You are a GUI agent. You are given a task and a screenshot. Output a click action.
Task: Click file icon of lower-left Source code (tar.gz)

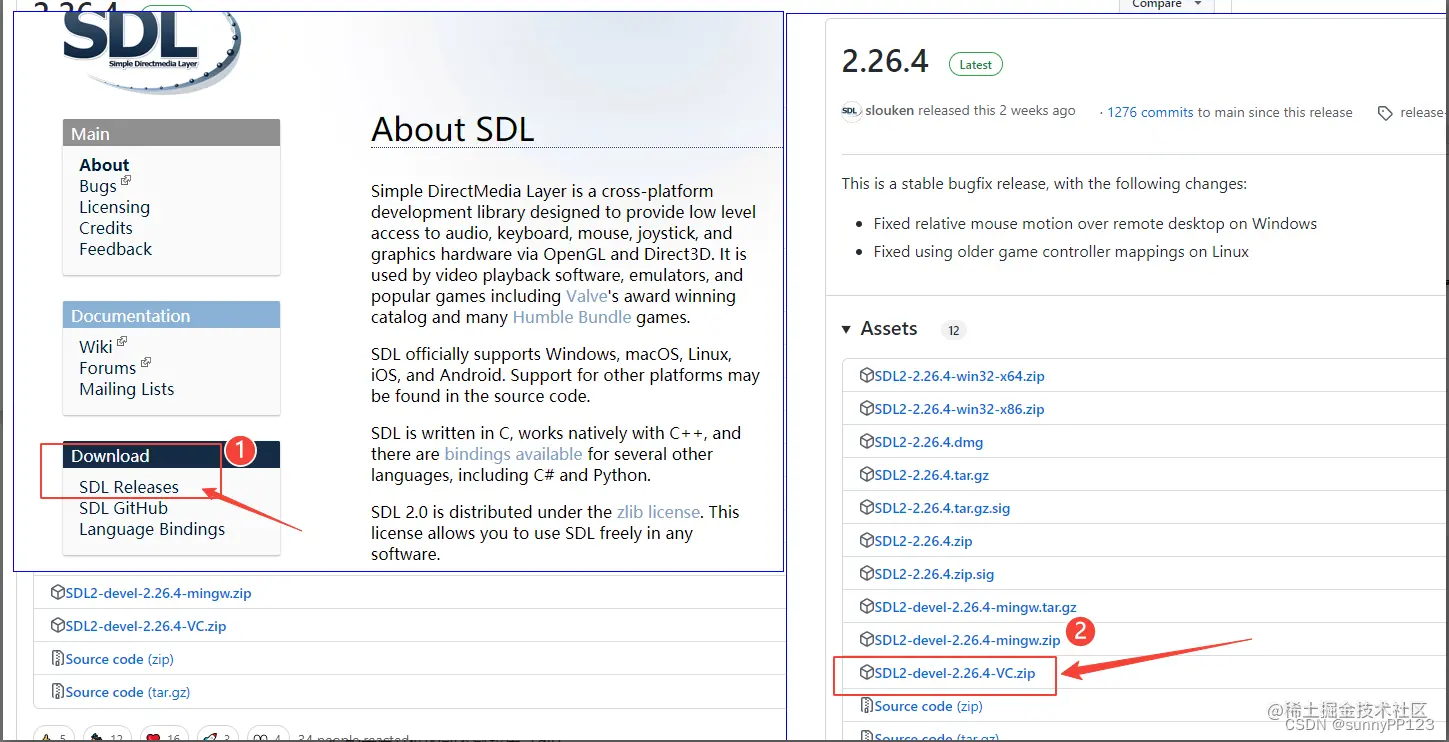coord(58,692)
